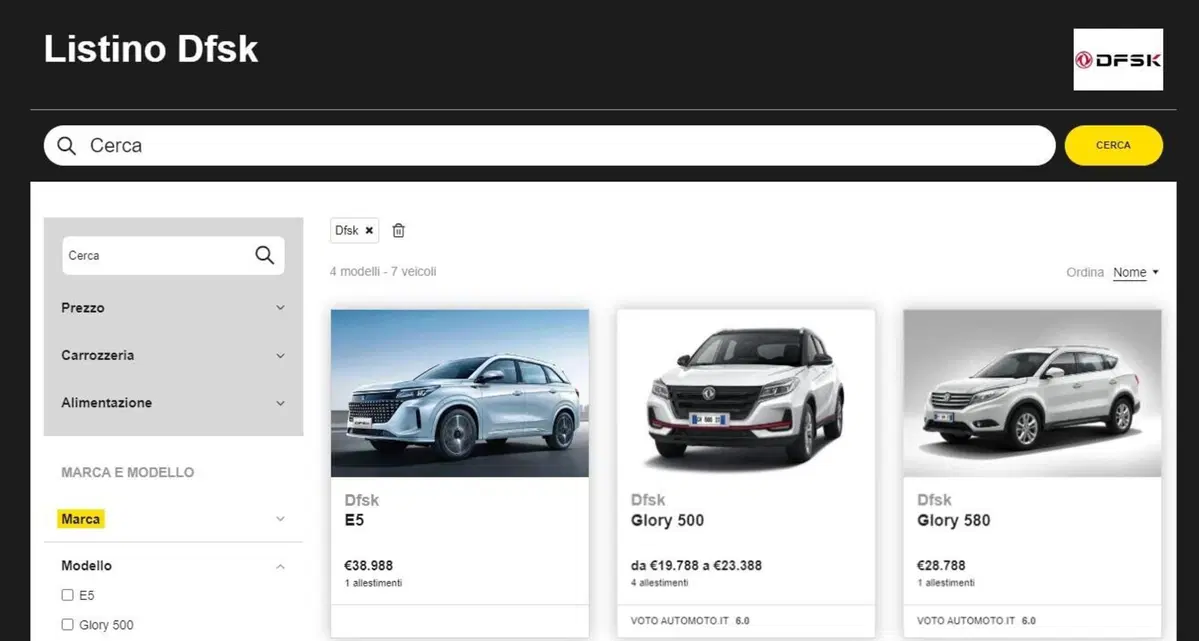Click the magnifier icon in the sidebar search box
1199x641 pixels.
click(265, 255)
